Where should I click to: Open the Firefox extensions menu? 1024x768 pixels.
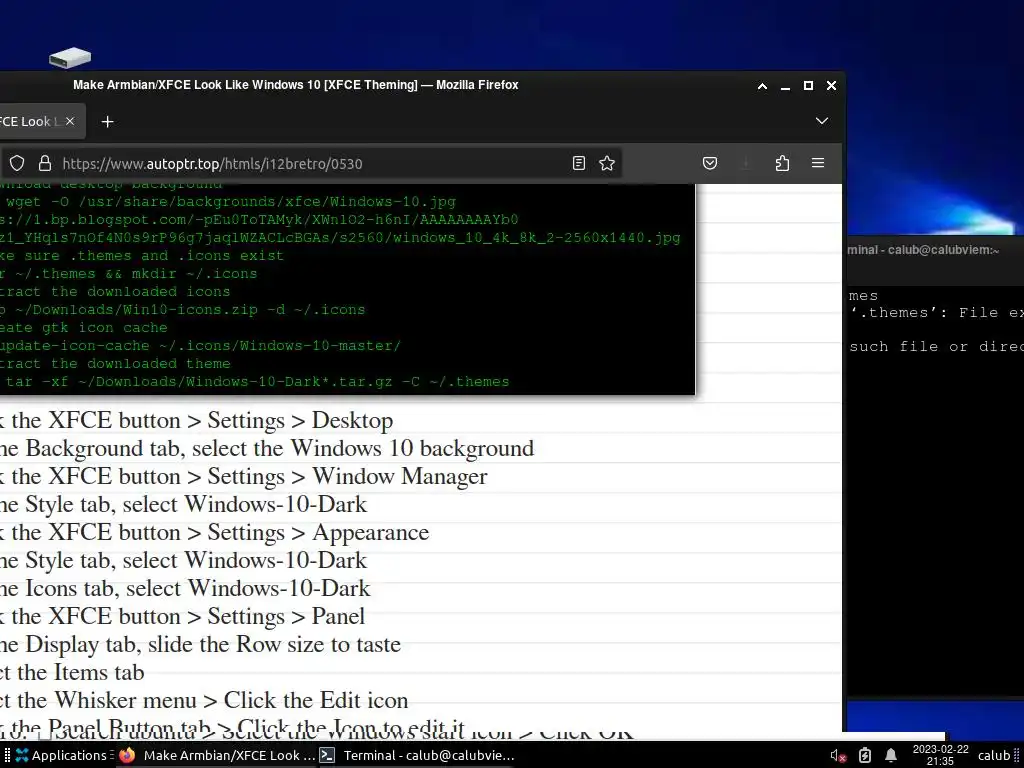[782, 163]
